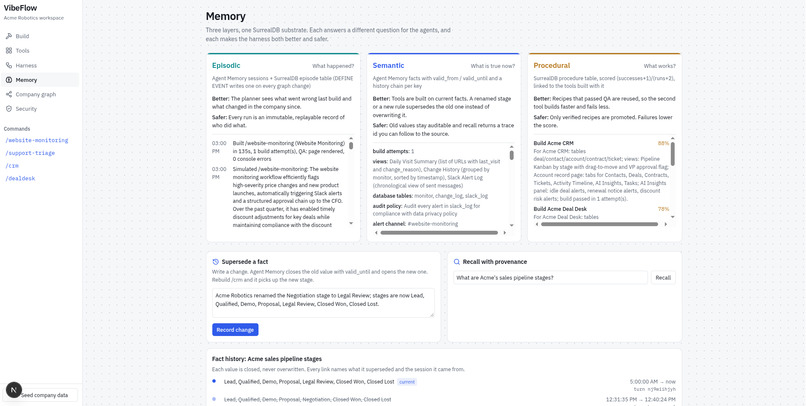Click the 88% score for Build Acme CRM
The width and height of the screenshot is (806, 406).
[663, 143]
